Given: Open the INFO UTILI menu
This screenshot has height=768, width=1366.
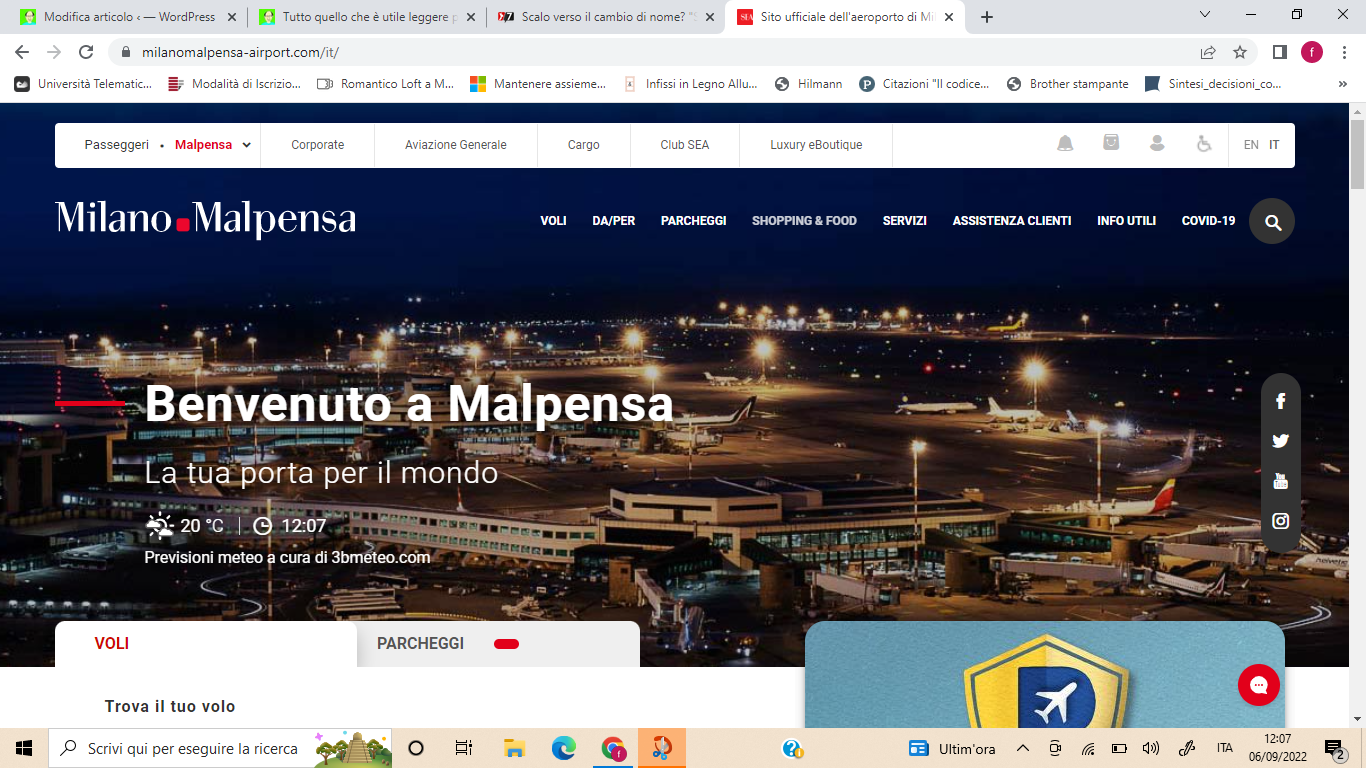Looking at the screenshot, I should pyautogui.click(x=1126, y=221).
